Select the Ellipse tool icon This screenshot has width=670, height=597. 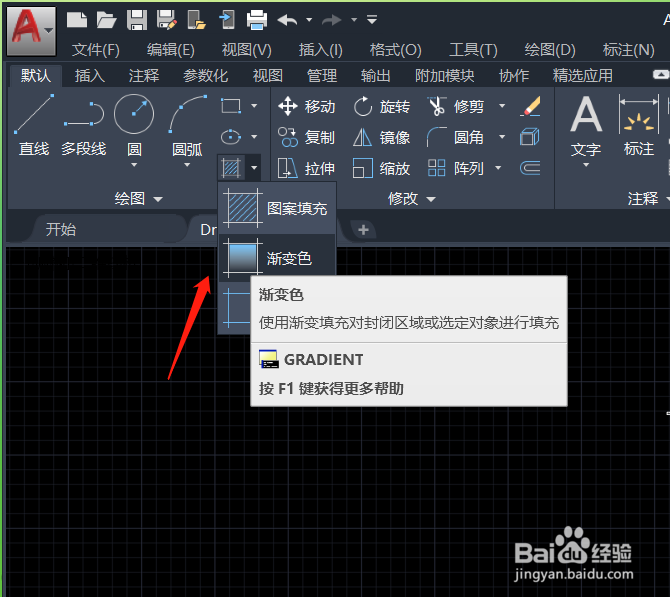pos(231,137)
